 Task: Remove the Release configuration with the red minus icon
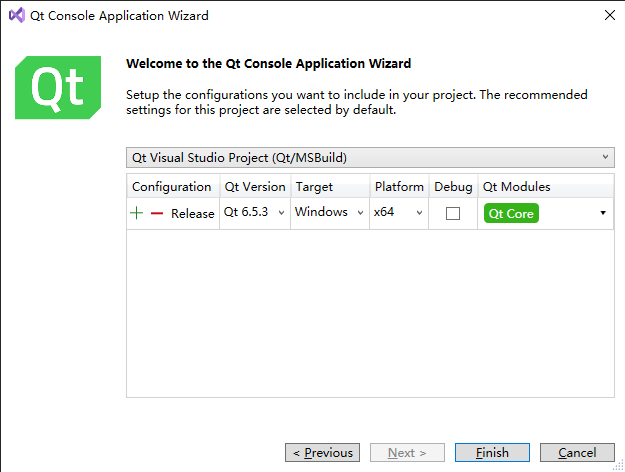click(157, 213)
